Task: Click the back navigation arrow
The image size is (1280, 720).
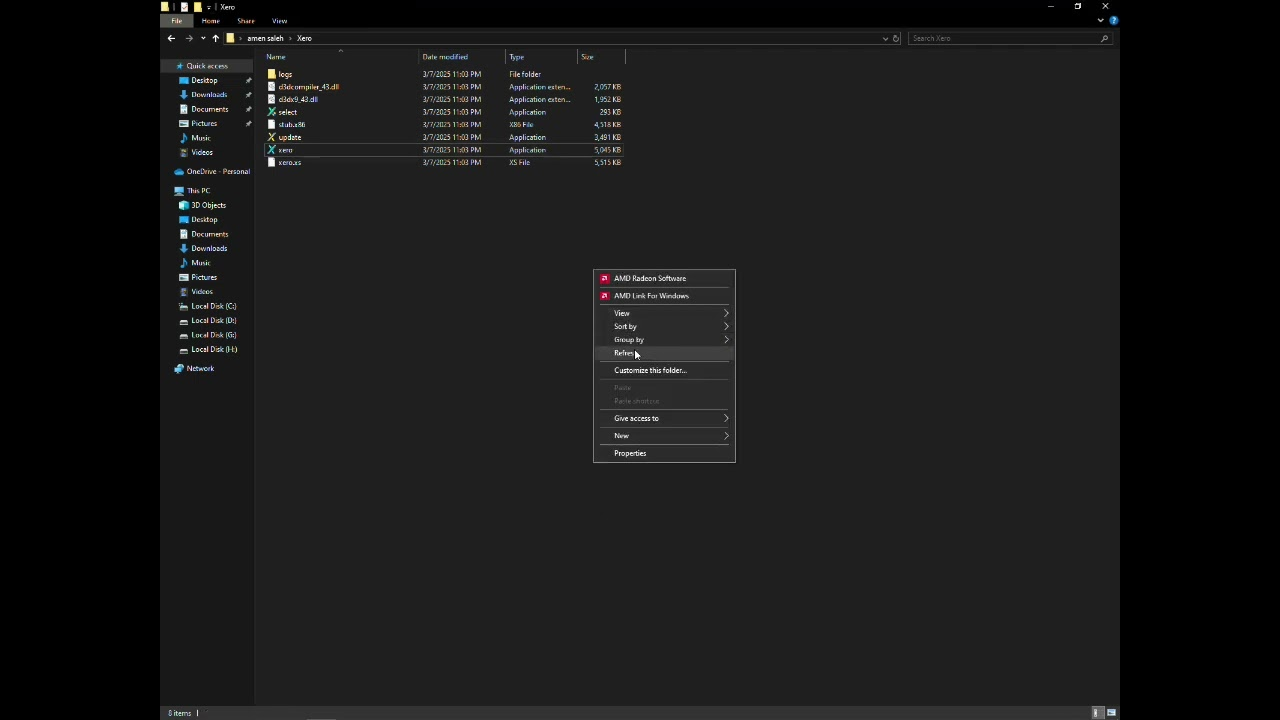Action: [x=171, y=38]
